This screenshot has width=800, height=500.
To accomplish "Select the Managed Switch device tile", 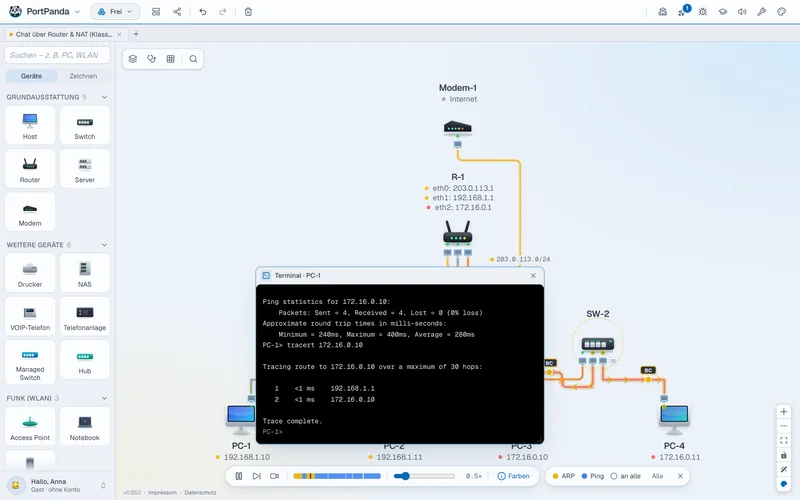I will (x=30, y=362).
